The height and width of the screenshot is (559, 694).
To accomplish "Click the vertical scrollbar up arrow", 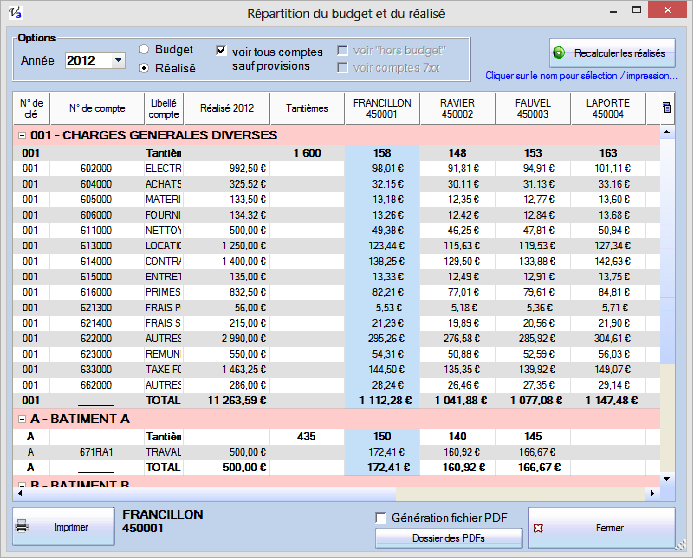I will (x=667, y=132).
